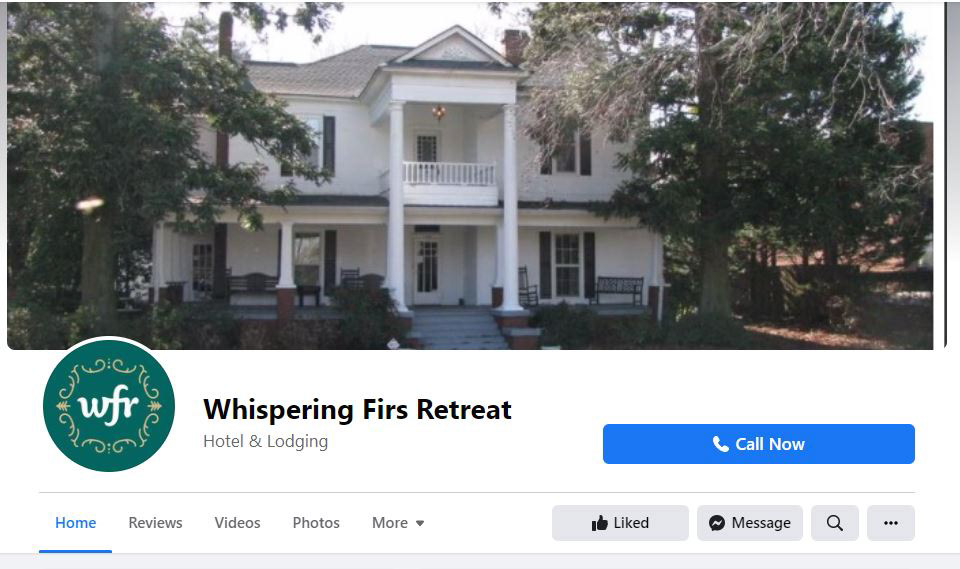Image resolution: width=960 pixels, height=569 pixels.
Task: Open page search with magnifier icon
Action: tap(834, 522)
